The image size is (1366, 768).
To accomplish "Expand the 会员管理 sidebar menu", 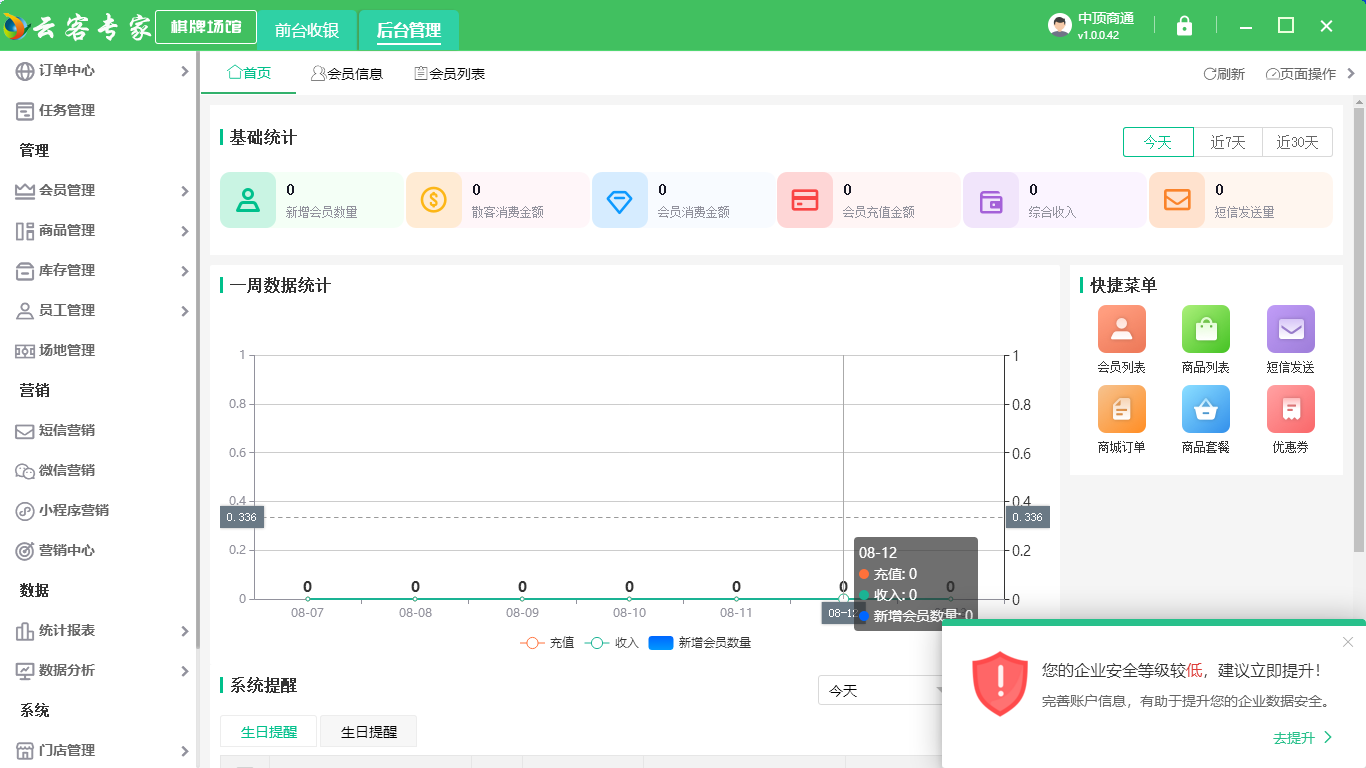I will pos(100,190).
